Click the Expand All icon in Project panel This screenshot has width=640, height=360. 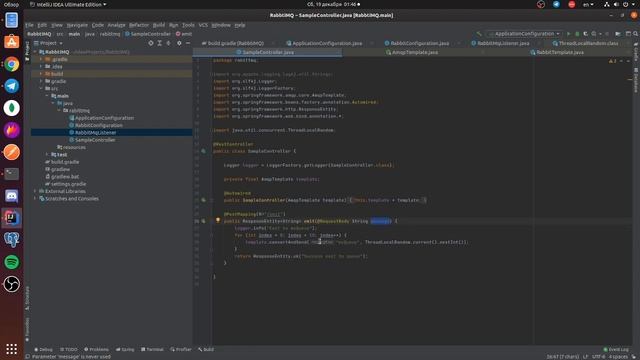[160, 43]
